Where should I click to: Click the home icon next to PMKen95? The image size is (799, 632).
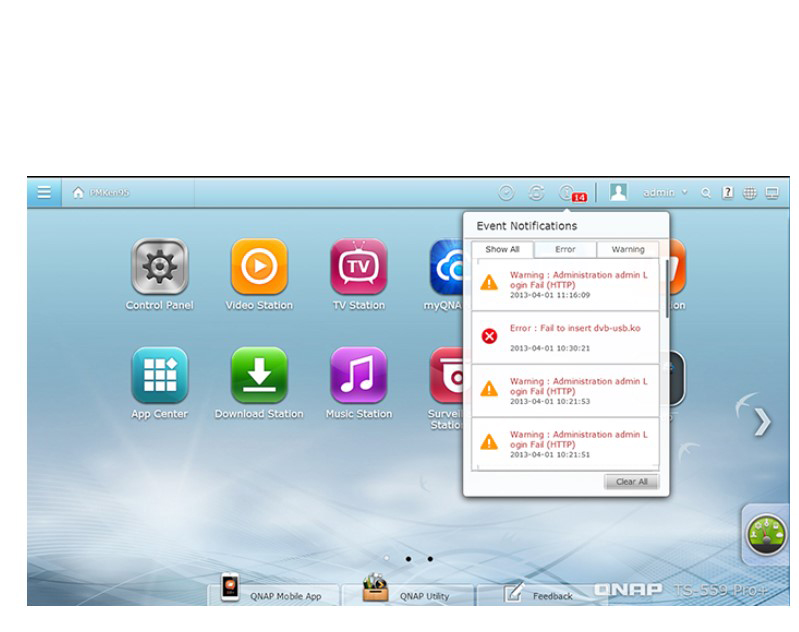tap(78, 193)
